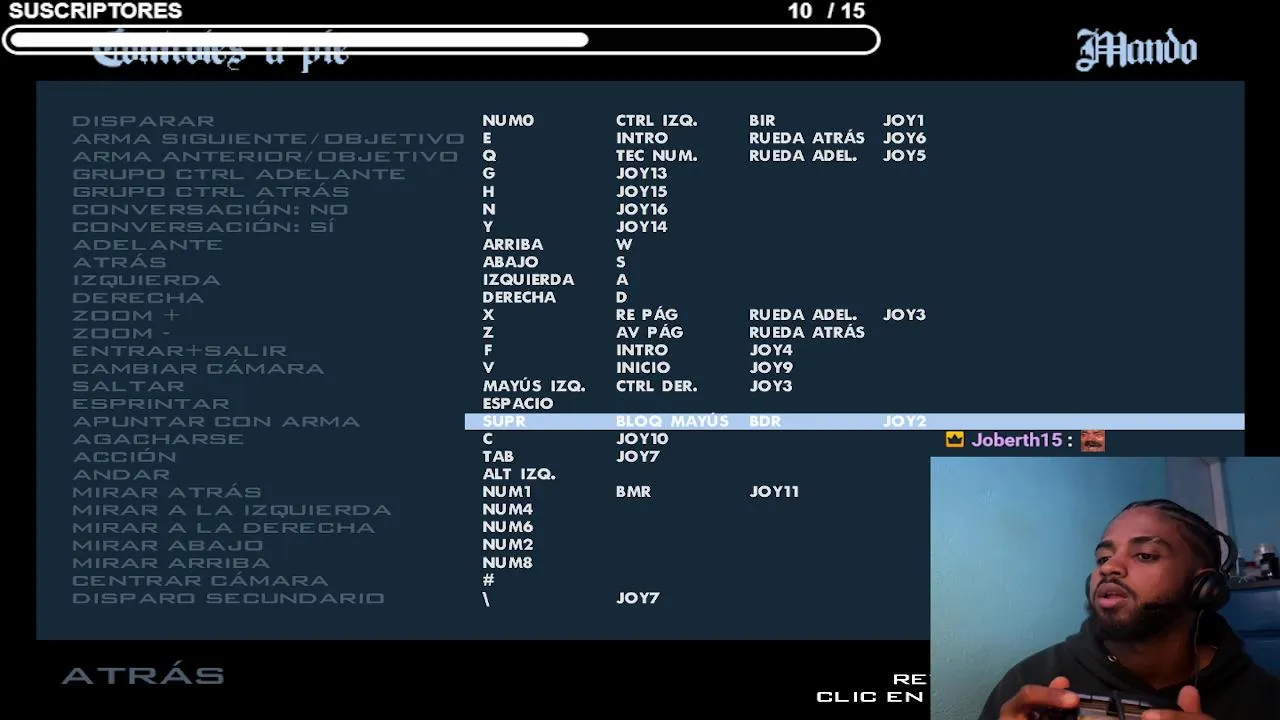Click the Mando heading at top right

pyautogui.click(x=1136, y=50)
